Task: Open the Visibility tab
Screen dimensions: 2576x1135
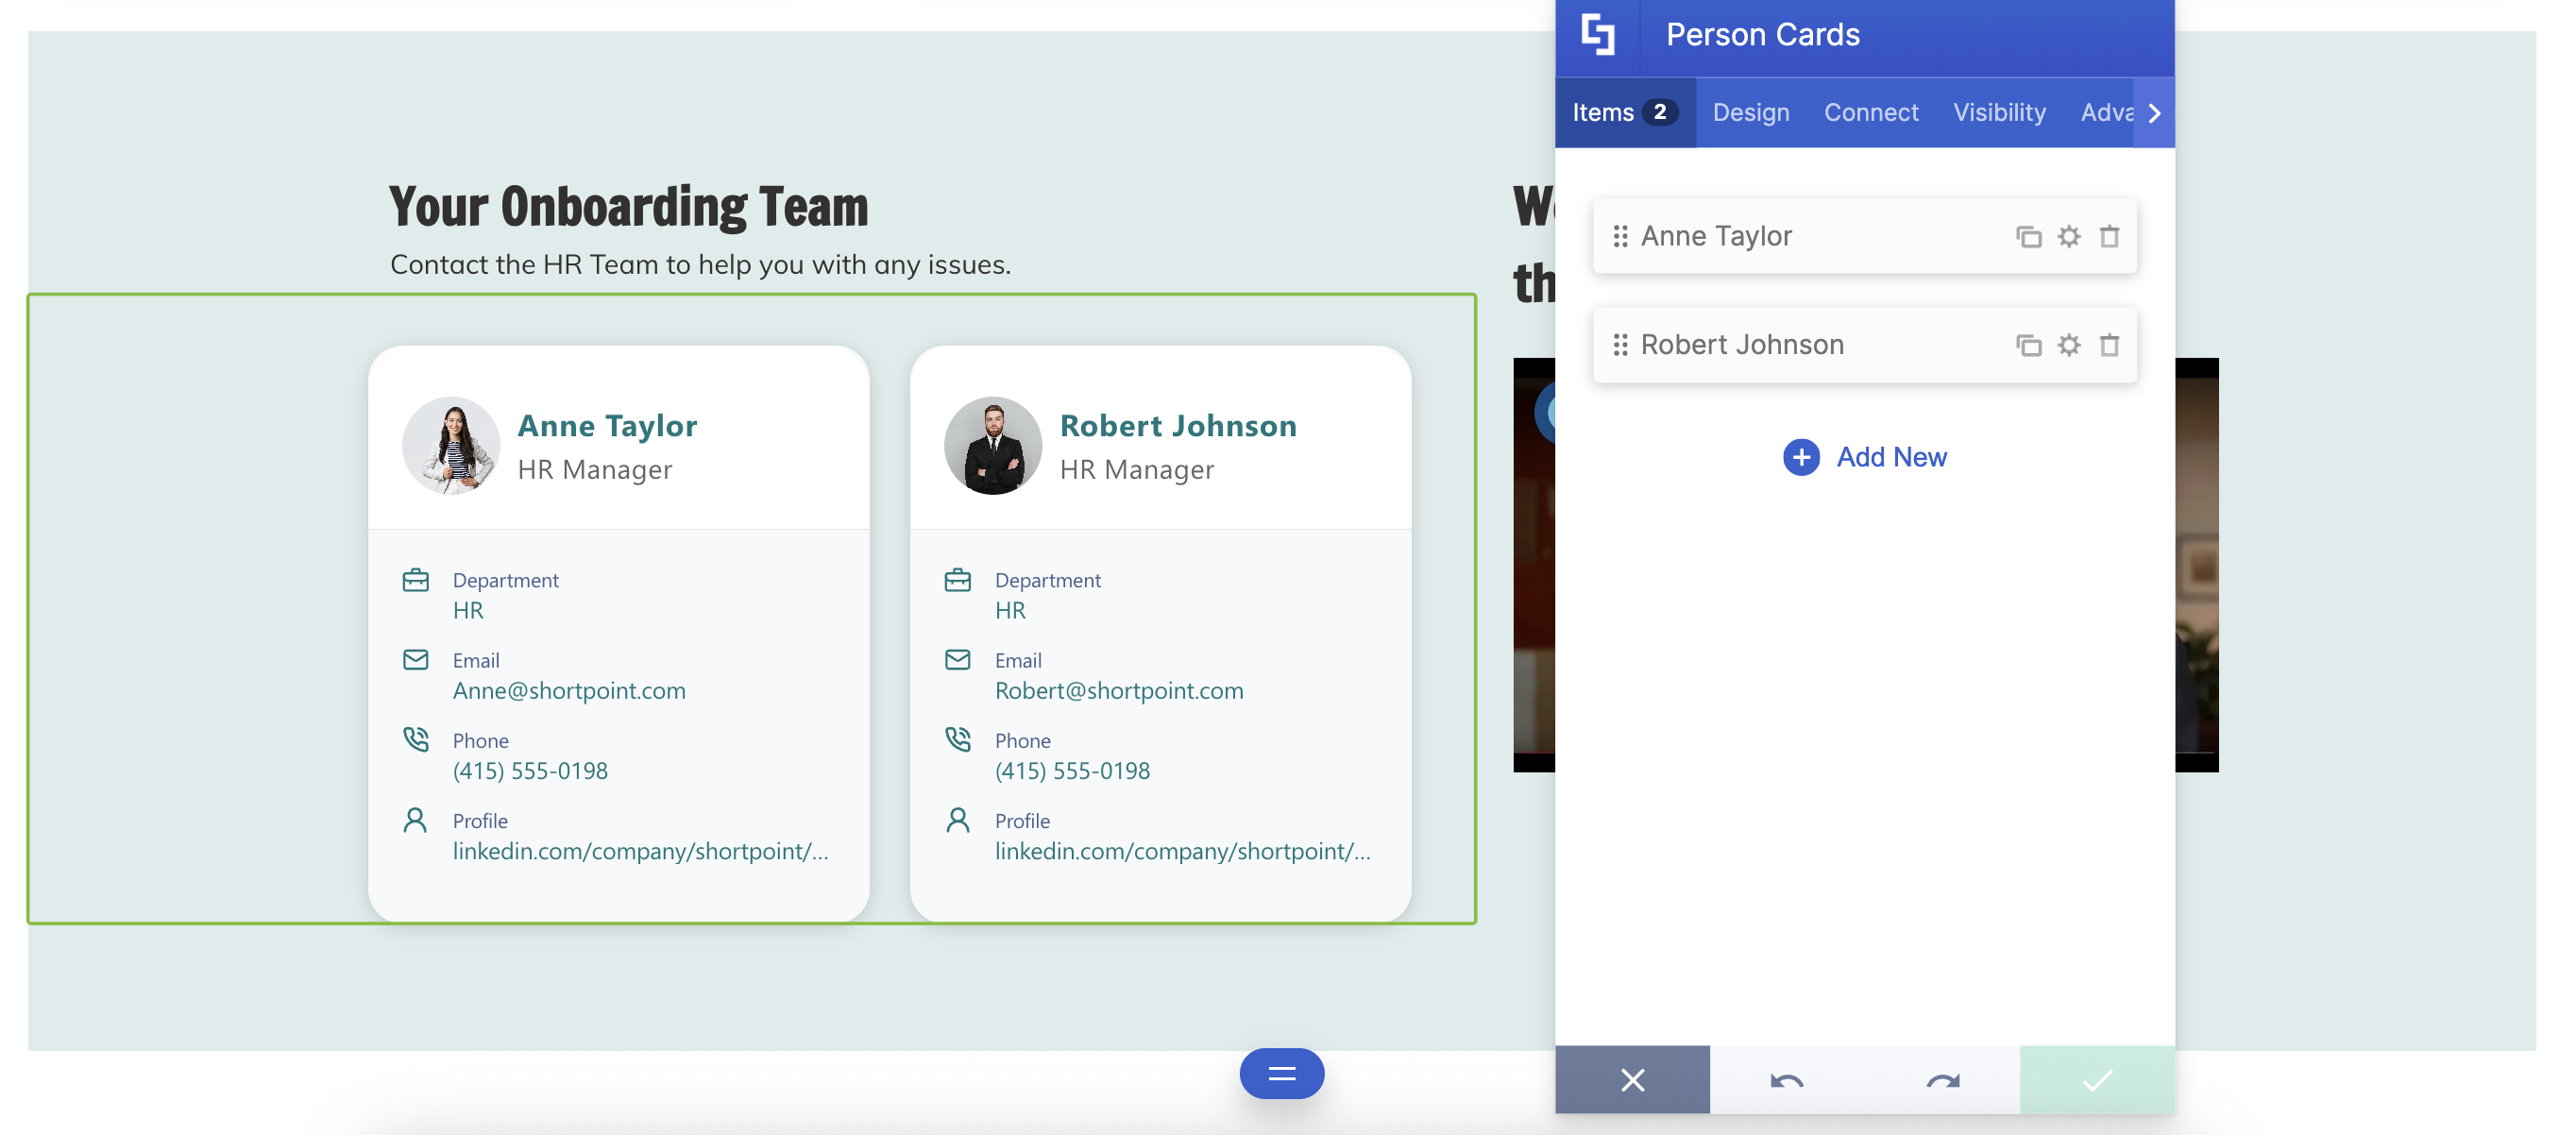Action: pos(1998,113)
